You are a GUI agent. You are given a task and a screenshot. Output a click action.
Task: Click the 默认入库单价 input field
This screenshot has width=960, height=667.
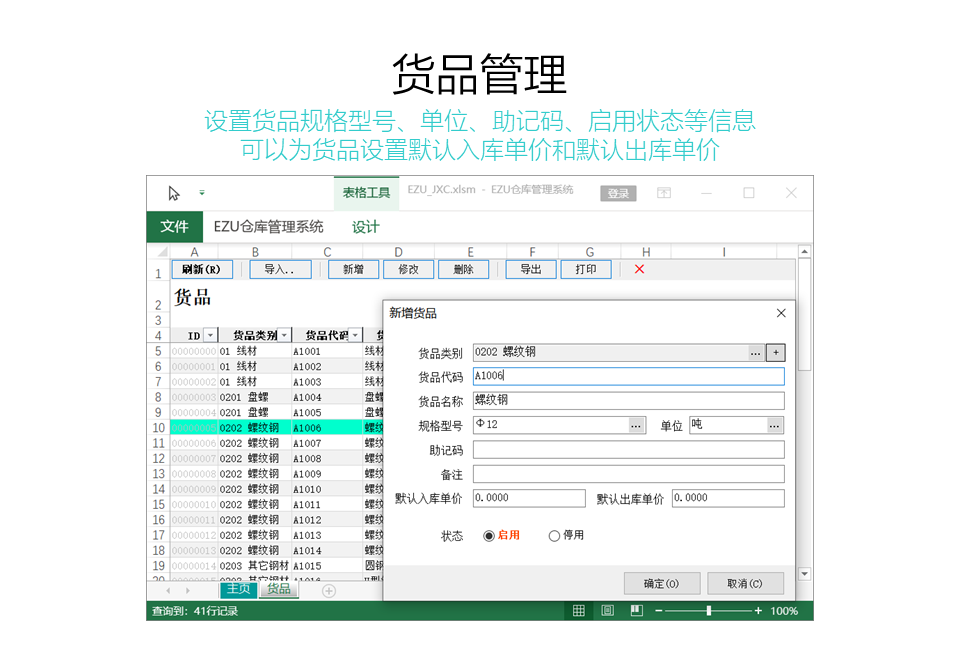click(x=529, y=499)
